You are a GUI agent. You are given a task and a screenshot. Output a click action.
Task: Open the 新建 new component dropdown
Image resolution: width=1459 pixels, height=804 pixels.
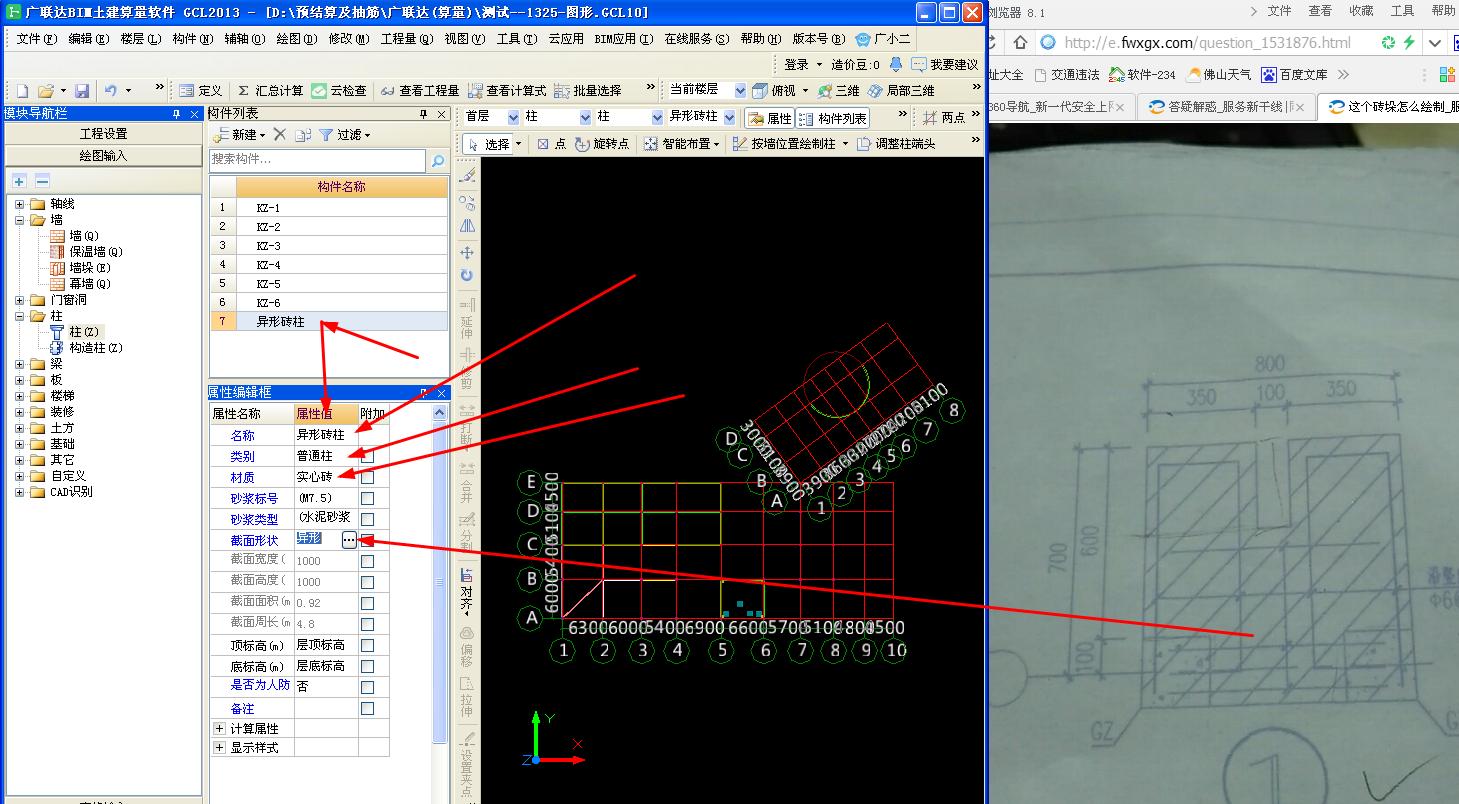click(x=240, y=134)
